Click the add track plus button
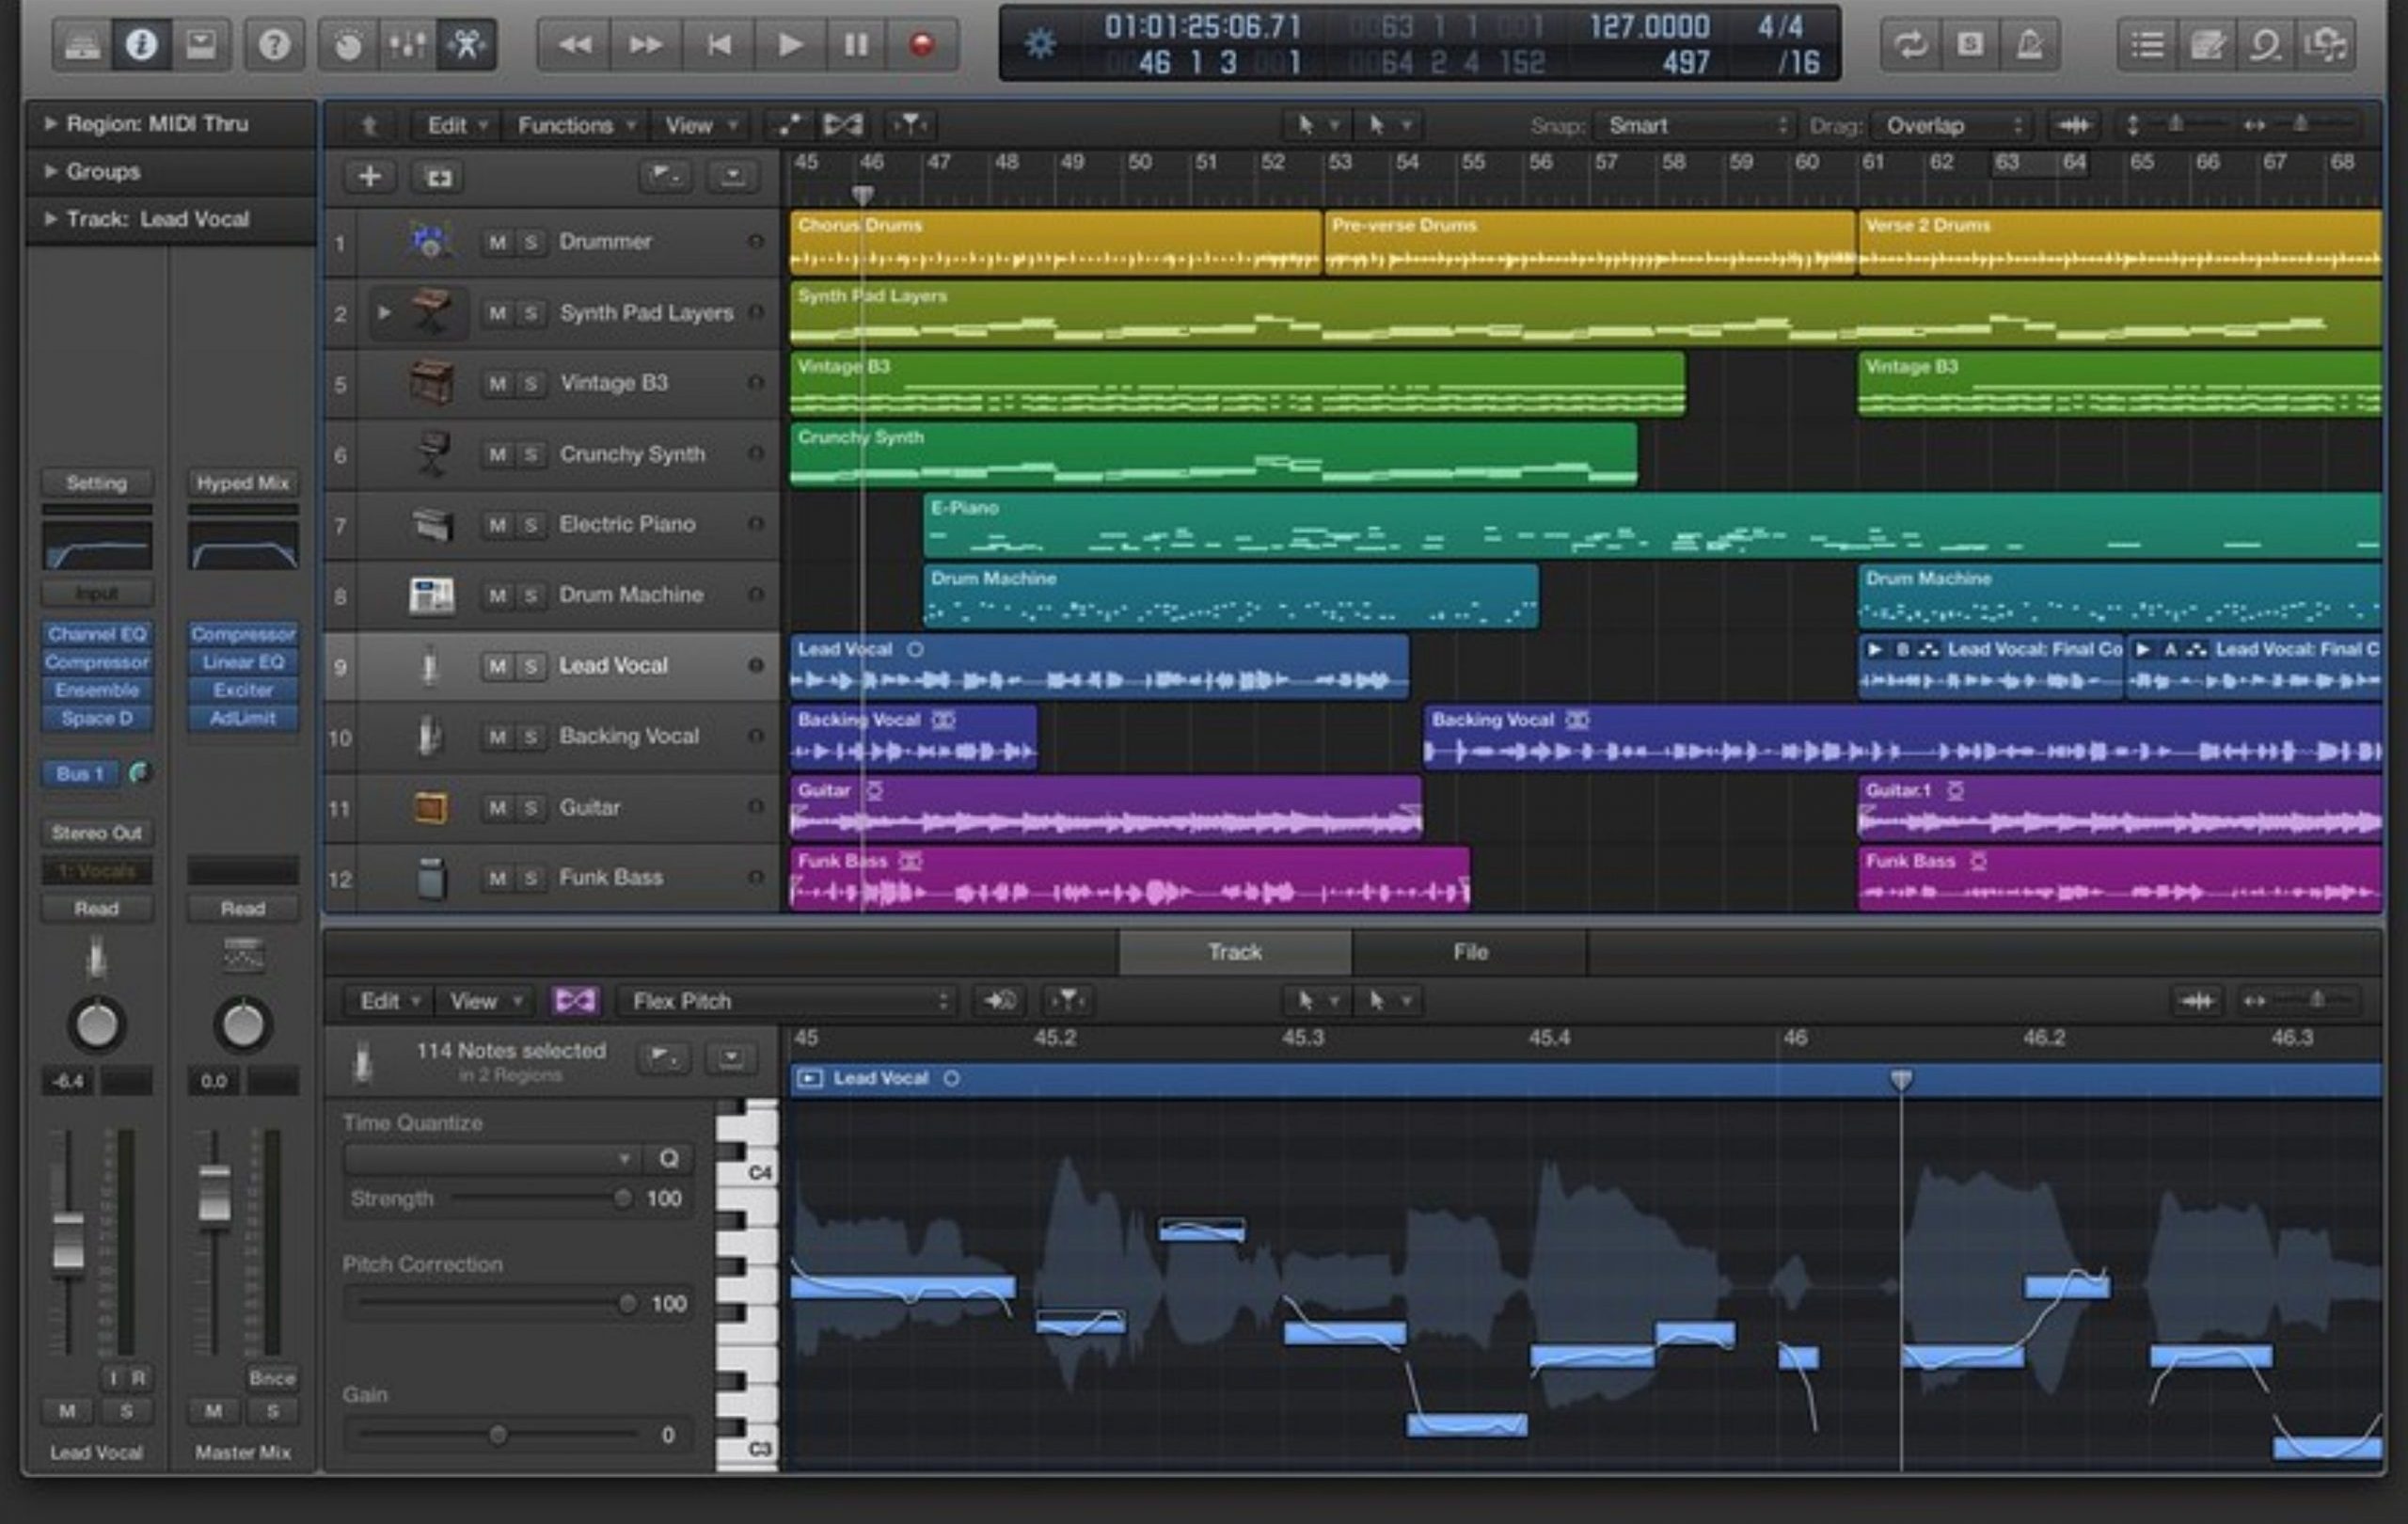 point(369,177)
